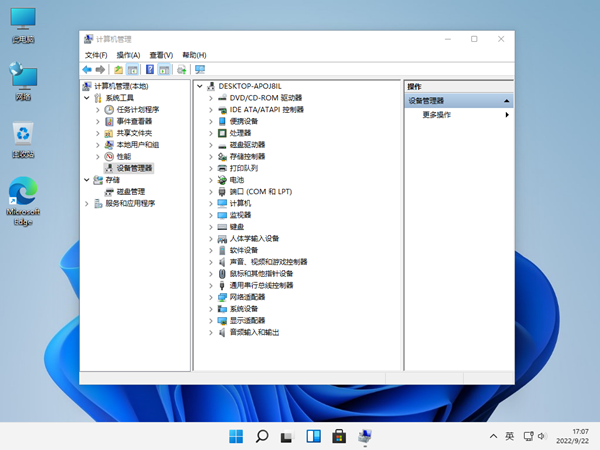
Task: Open the Windows Start button
Action: click(x=236, y=436)
